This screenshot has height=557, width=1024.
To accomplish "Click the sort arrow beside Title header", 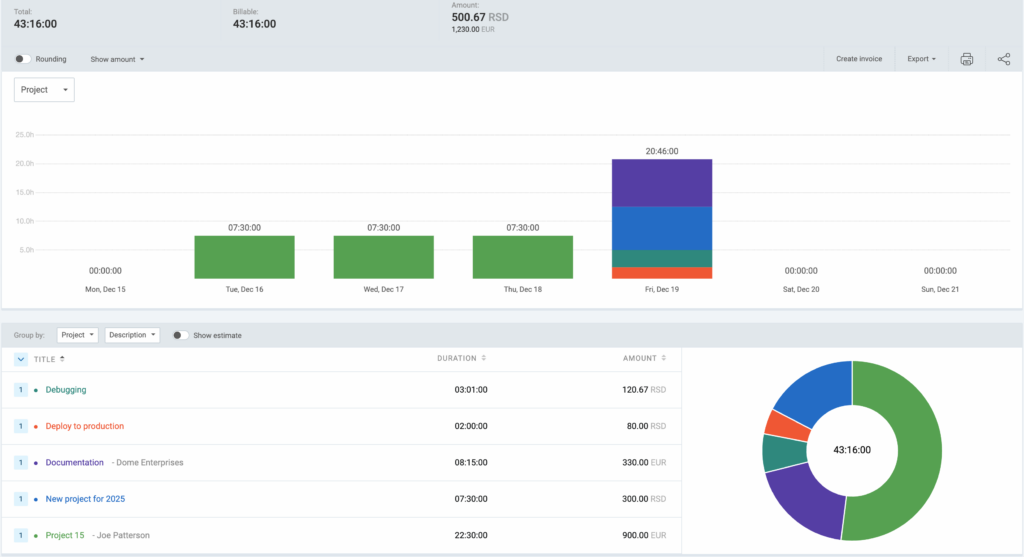I will pyautogui.click(x=62, y=359).
